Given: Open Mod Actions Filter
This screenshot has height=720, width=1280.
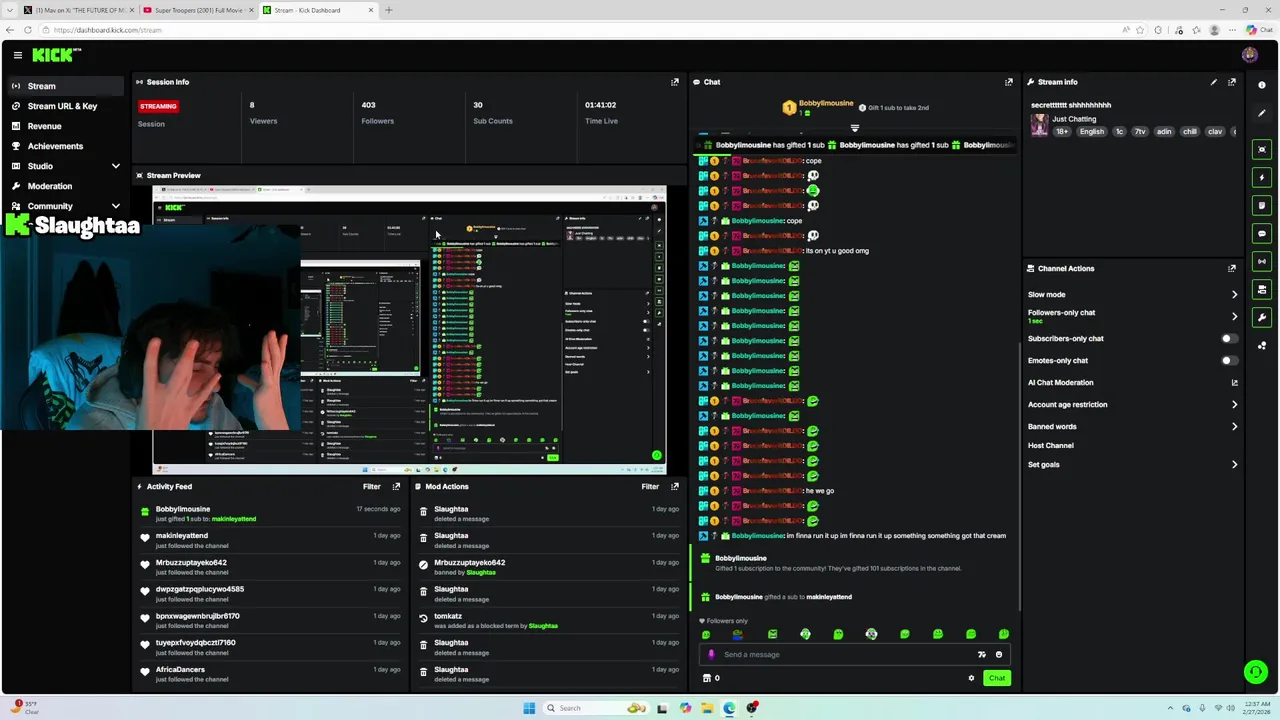Looking at the screenshot, I should click(x=650, y=486).
